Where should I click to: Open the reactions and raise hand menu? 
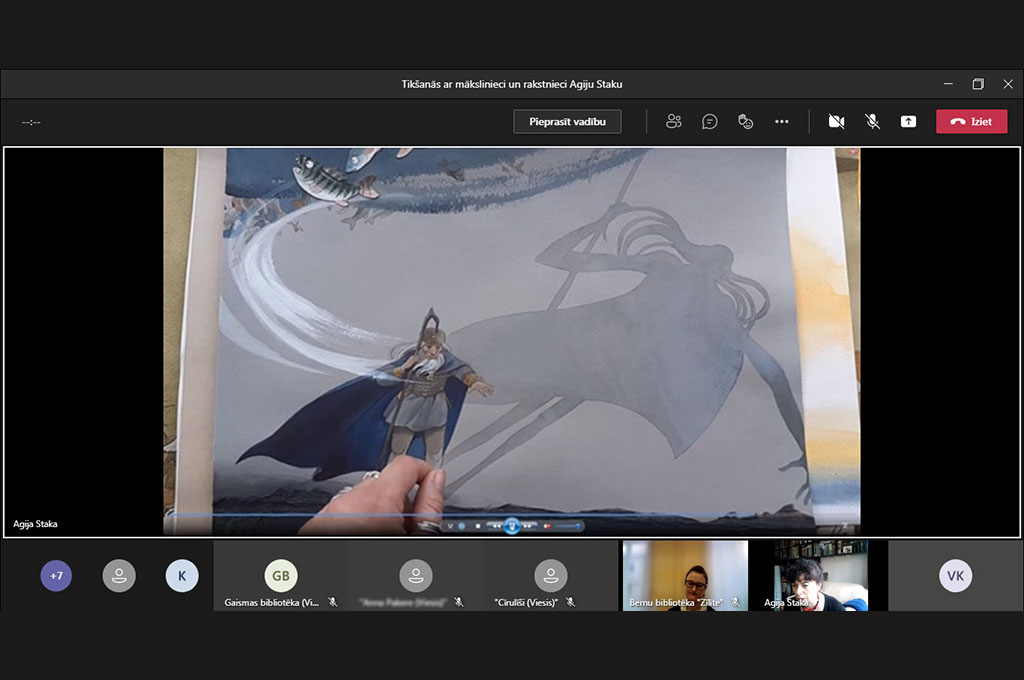(745, 121)
